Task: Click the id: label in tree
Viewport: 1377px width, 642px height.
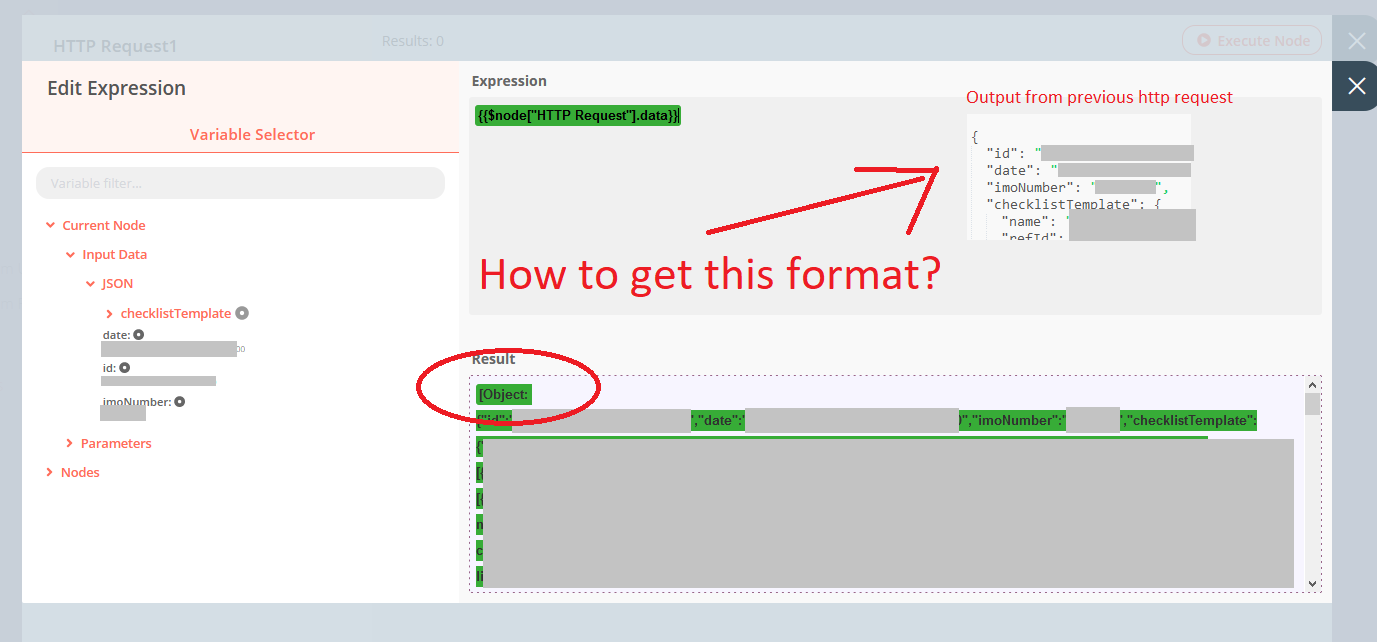Action: 109,368
